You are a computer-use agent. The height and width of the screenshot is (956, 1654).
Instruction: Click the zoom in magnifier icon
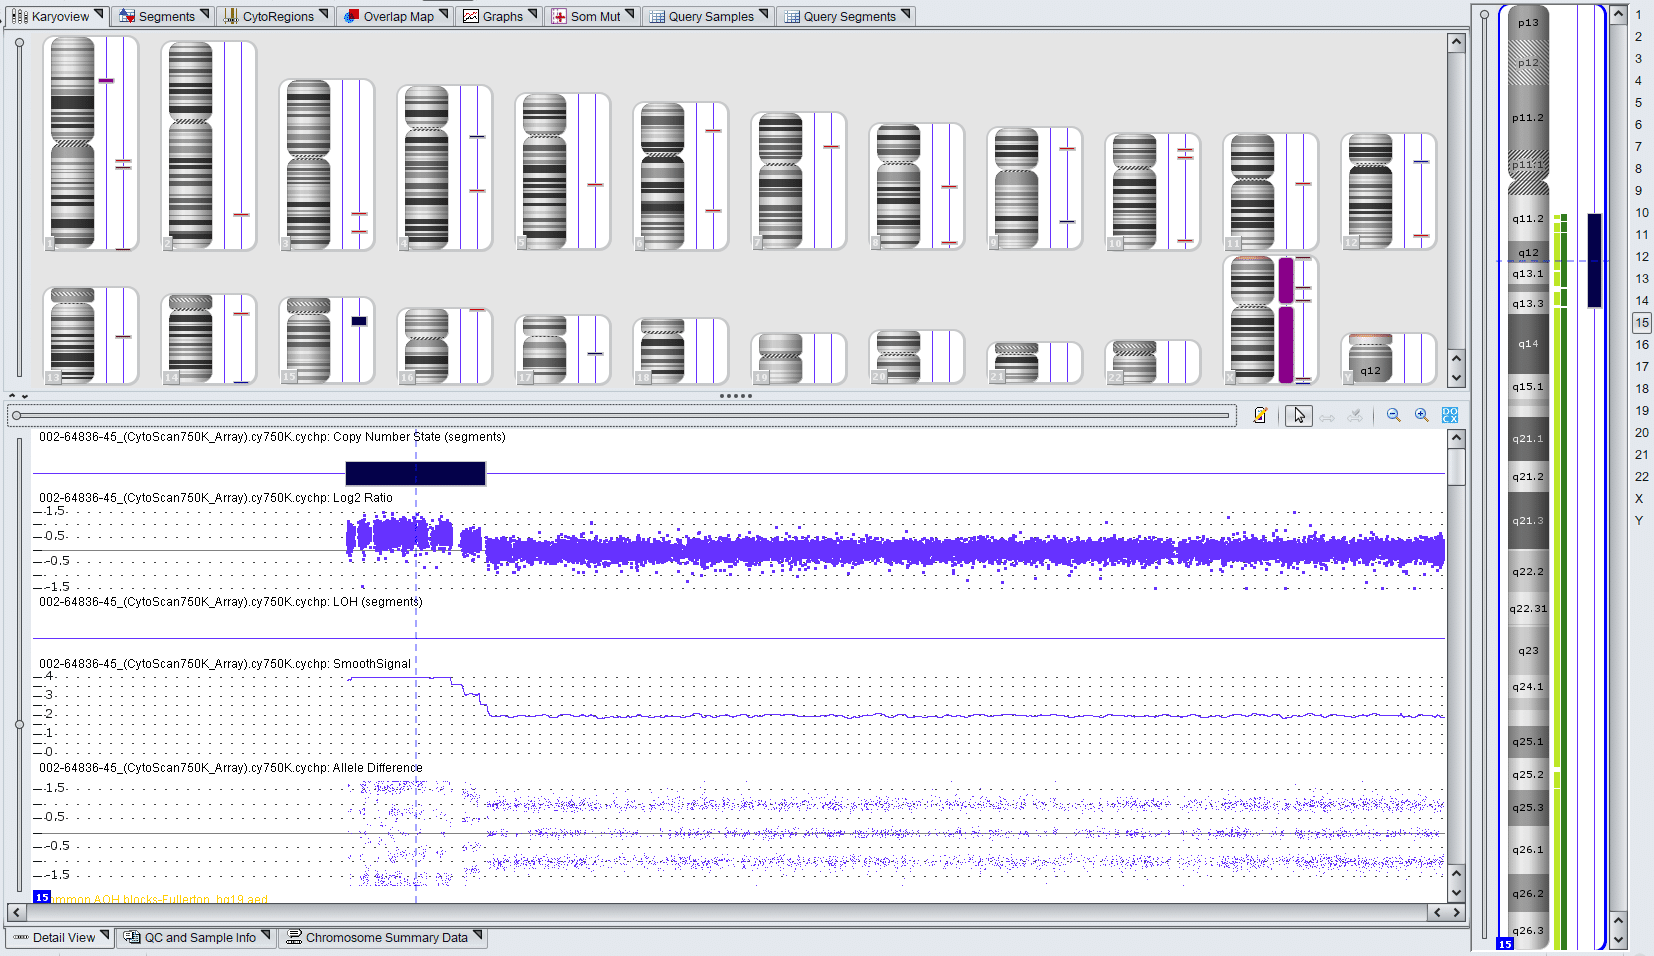[x=1421, y=415]
